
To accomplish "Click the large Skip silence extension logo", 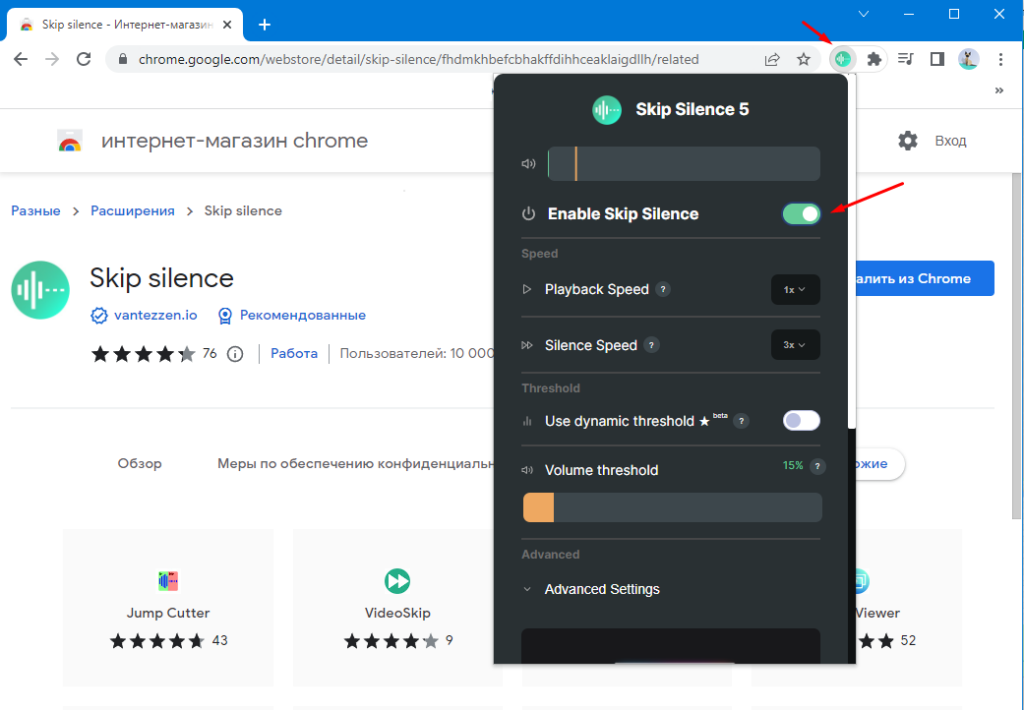I will (x=40, y=290).
